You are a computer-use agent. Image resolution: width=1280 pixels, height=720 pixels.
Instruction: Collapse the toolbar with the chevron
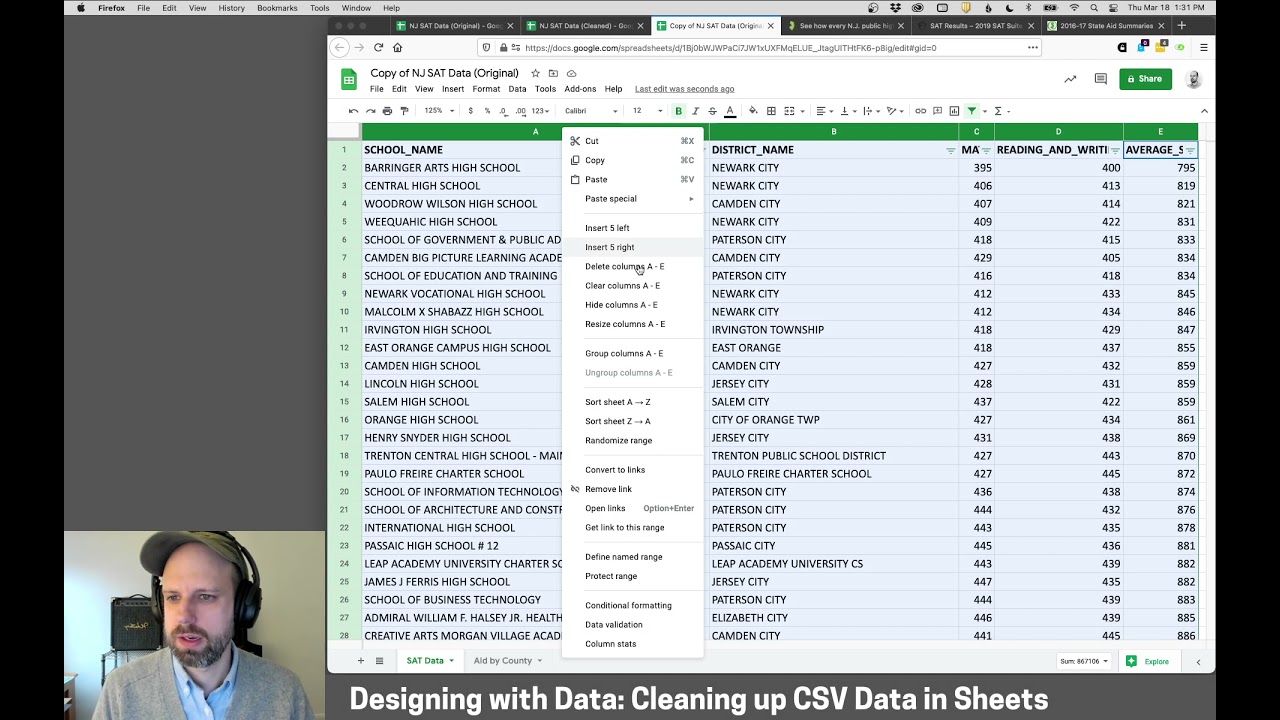click(1204, 111)
